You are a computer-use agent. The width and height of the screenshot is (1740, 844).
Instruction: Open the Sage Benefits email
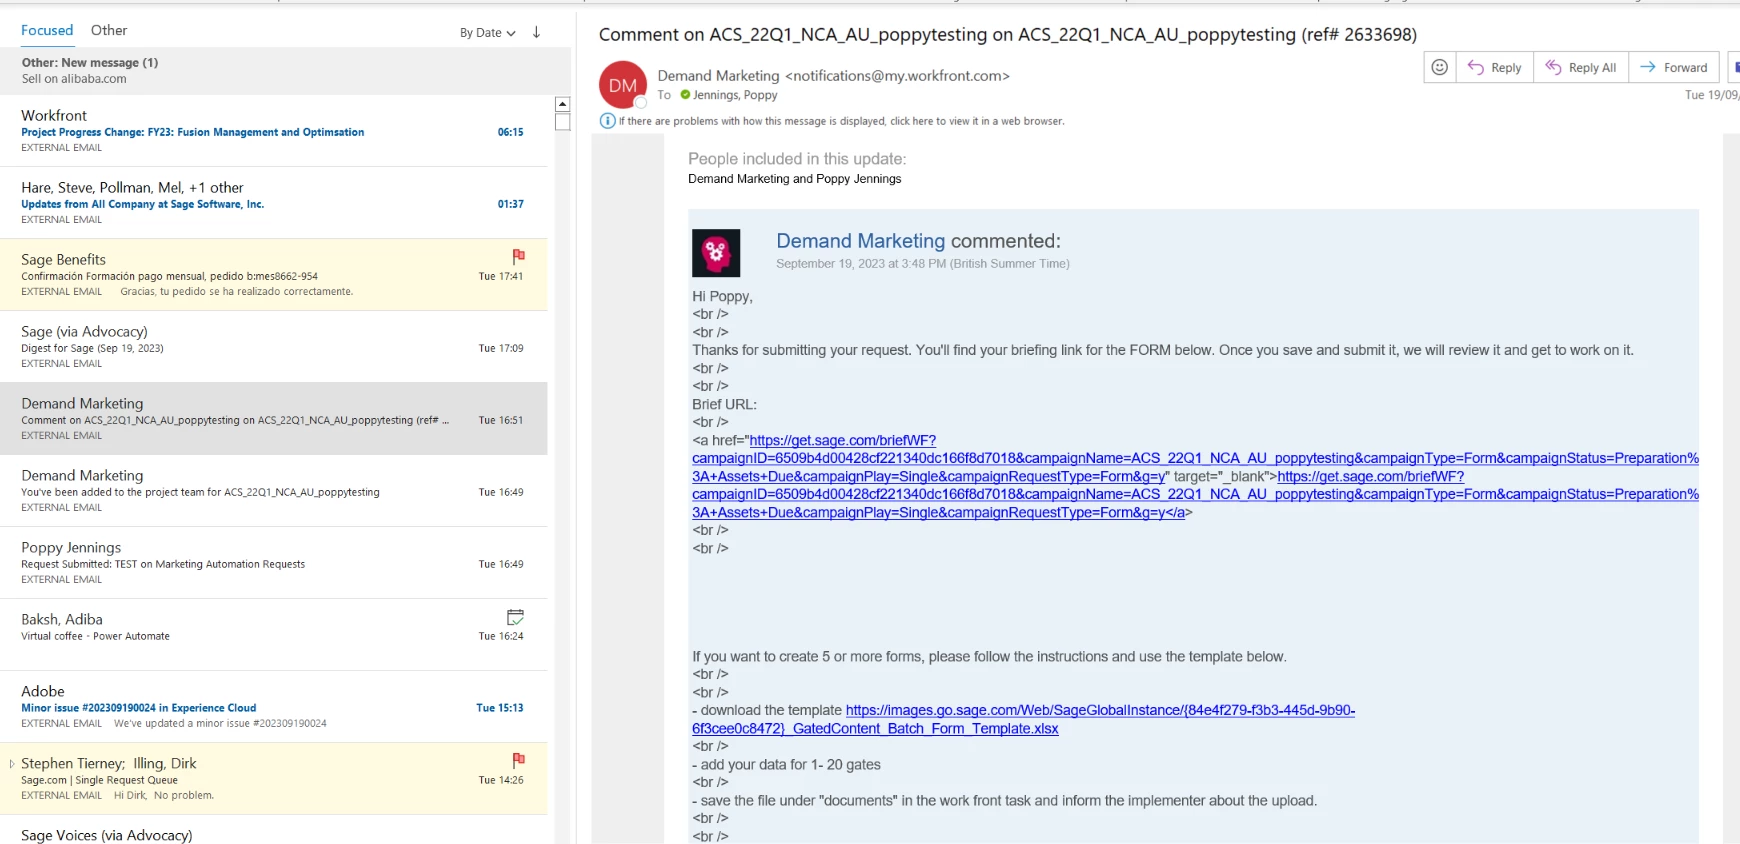[x=274, y=275]
